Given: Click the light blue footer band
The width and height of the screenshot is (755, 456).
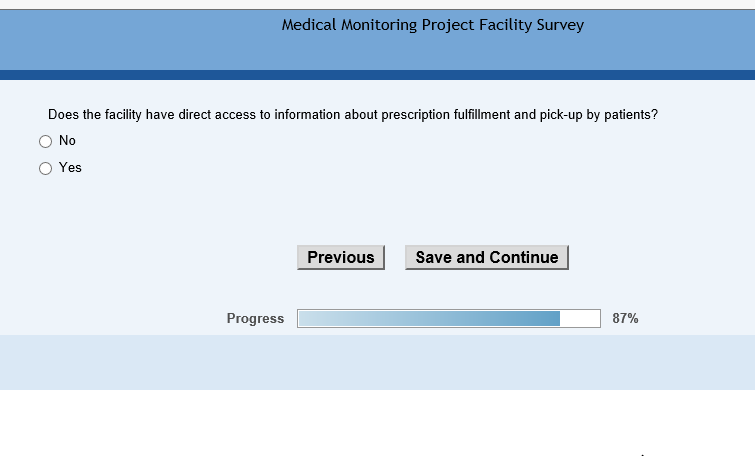Looking at the screenshot, I should click(377, 362).
